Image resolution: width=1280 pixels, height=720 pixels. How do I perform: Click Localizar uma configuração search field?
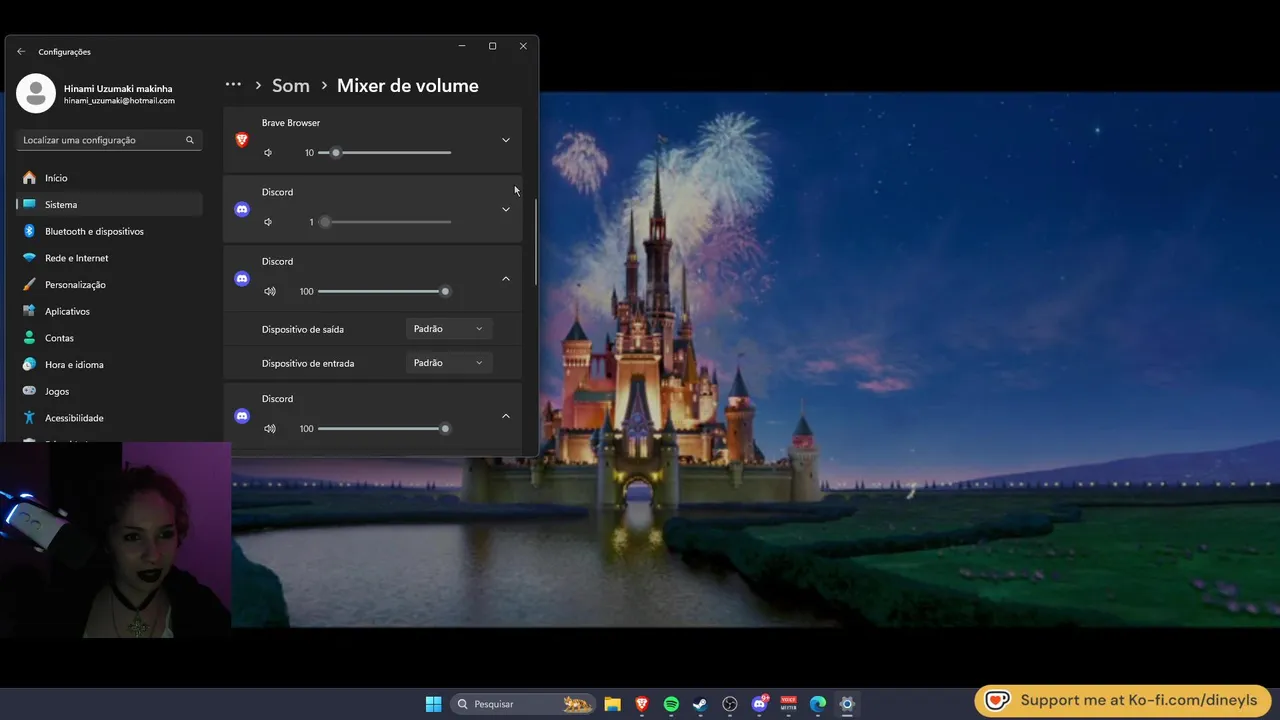coord(109,140)
